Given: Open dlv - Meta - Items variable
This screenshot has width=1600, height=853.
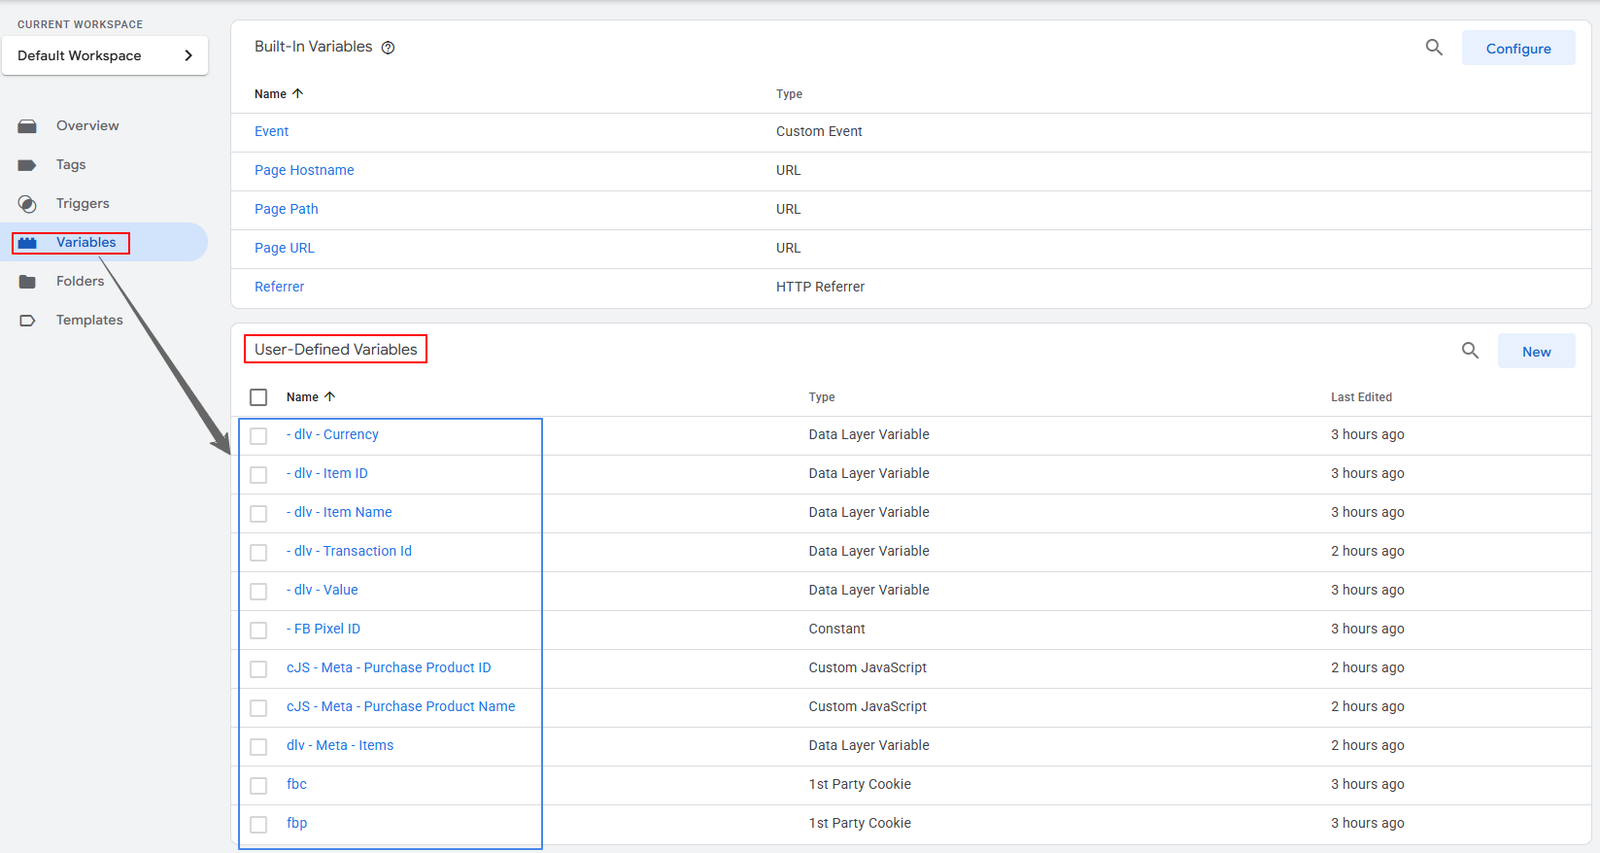Looking at the screenshot, I should click(340, 746).
